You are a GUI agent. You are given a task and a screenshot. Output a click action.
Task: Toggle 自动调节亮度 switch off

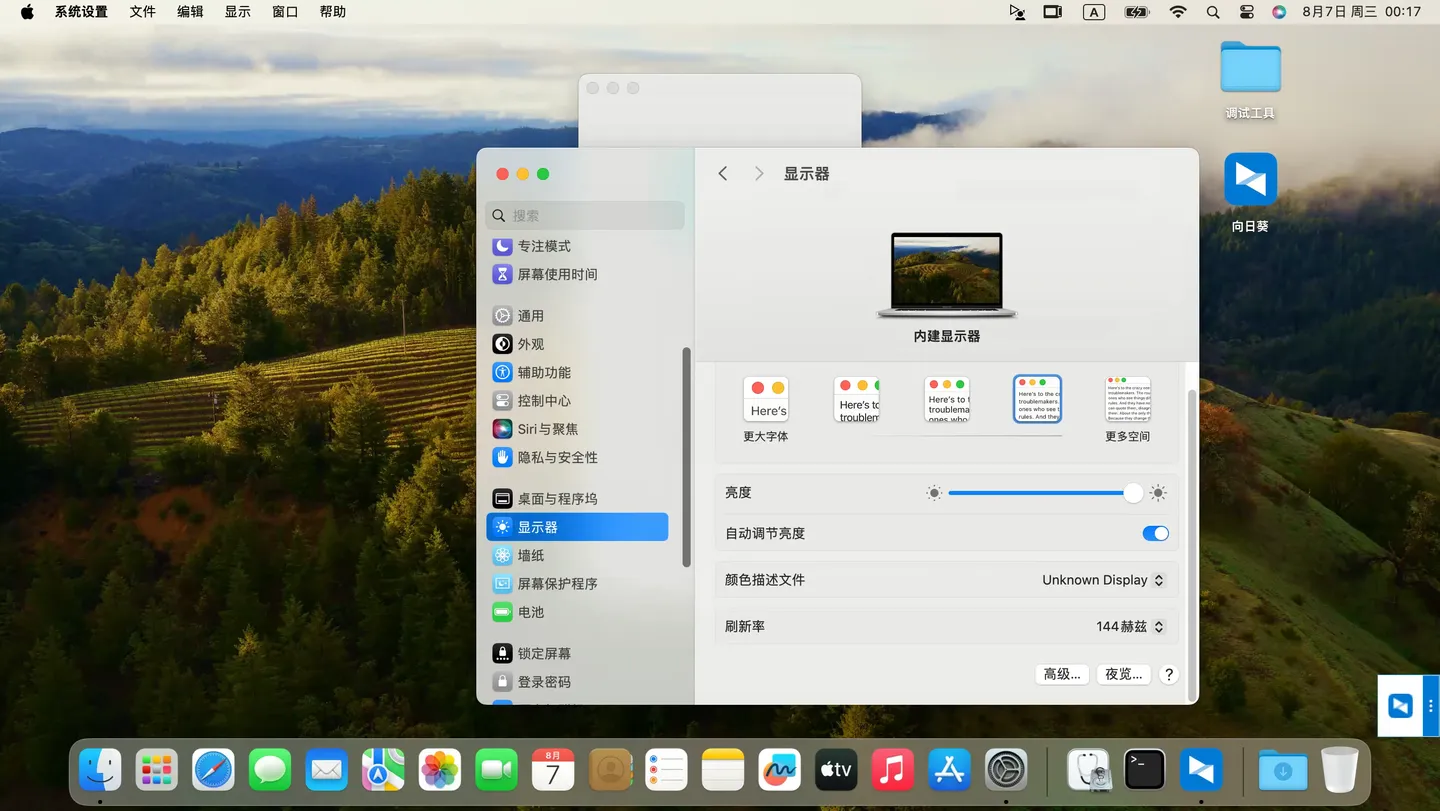(x=1155, y=534)
